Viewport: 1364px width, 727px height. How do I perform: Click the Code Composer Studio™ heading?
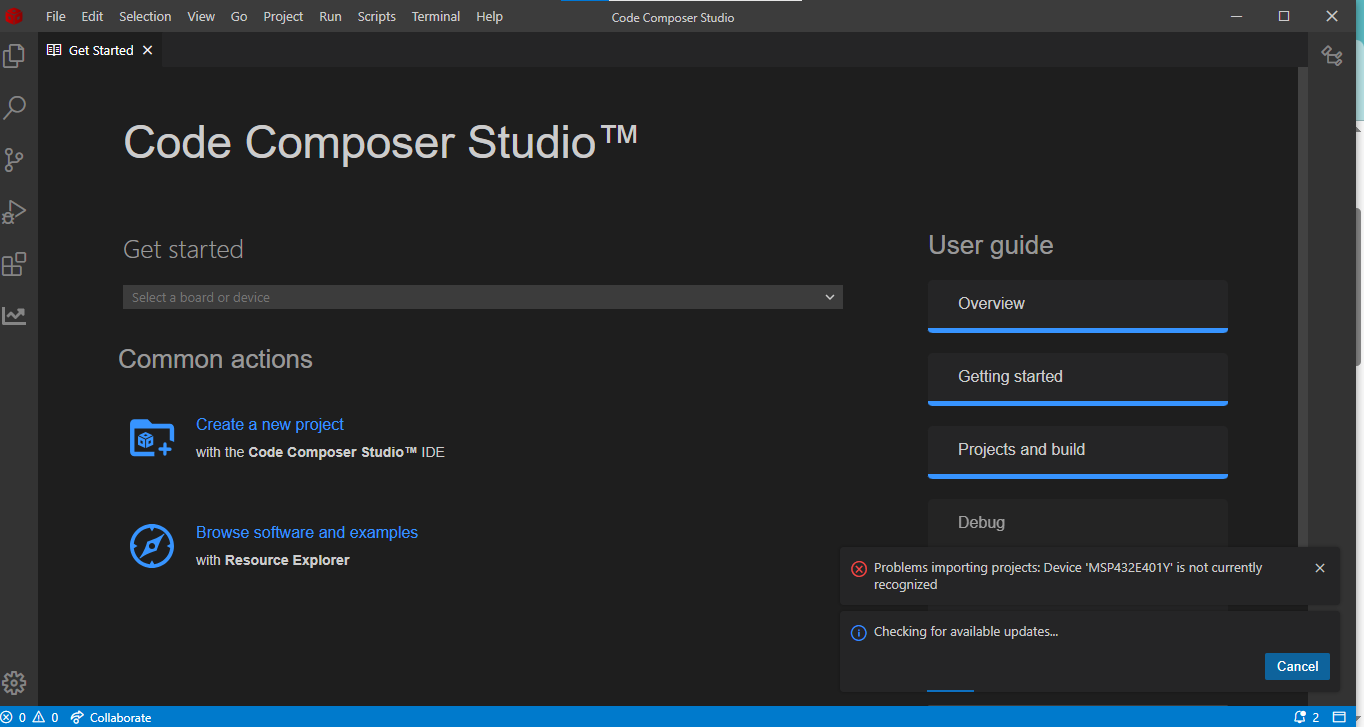pyautogui.click(x=380, y=141)
